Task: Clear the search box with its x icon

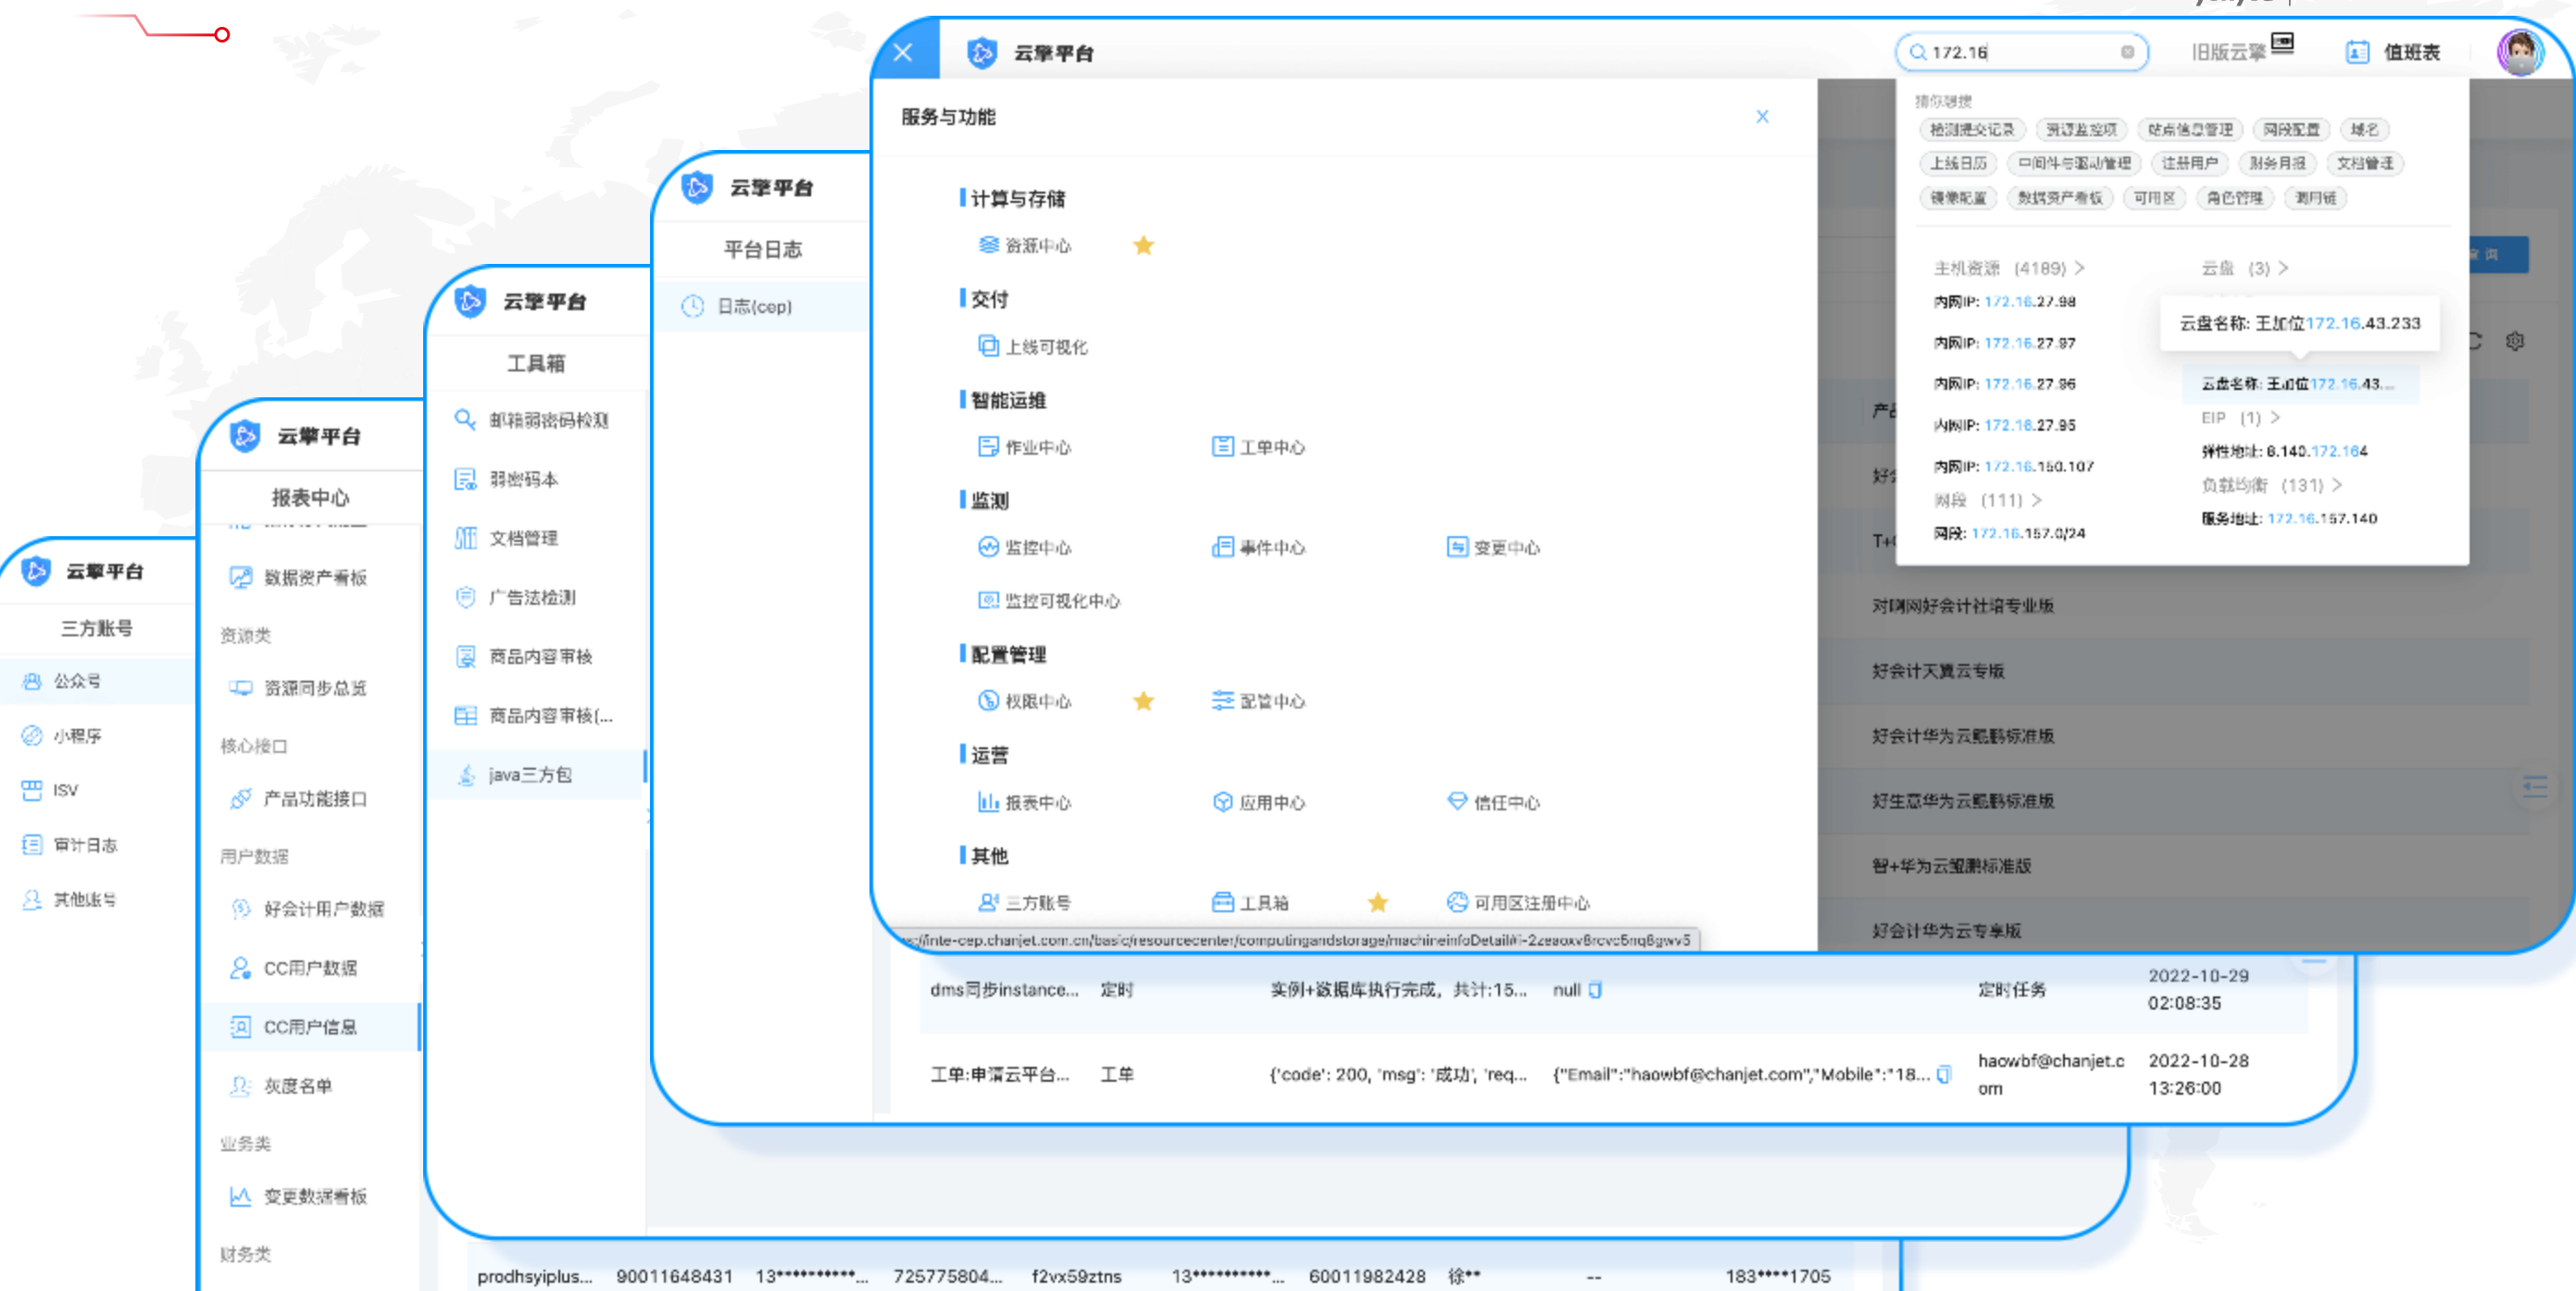Action: [2127, 52]
